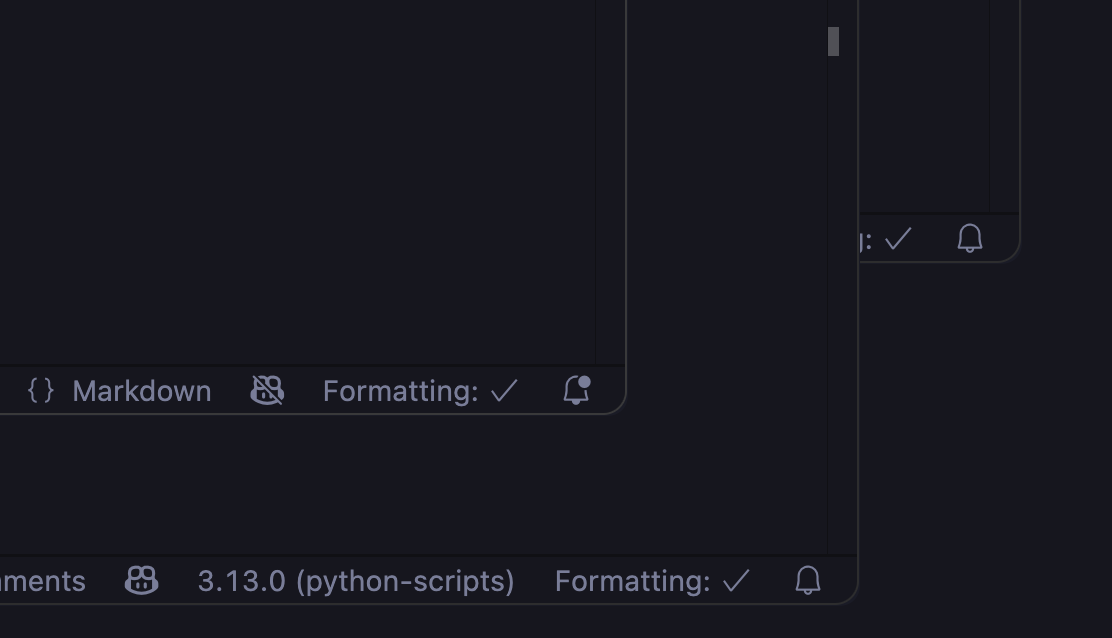
Task: Click the gray vertical scrollbar thumb
Action: (833, 41)
